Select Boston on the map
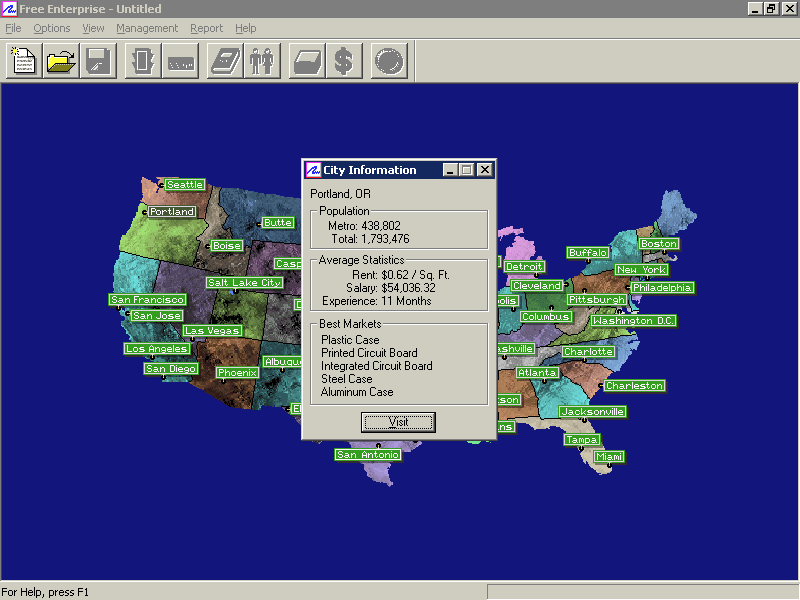 pos(659,244)
